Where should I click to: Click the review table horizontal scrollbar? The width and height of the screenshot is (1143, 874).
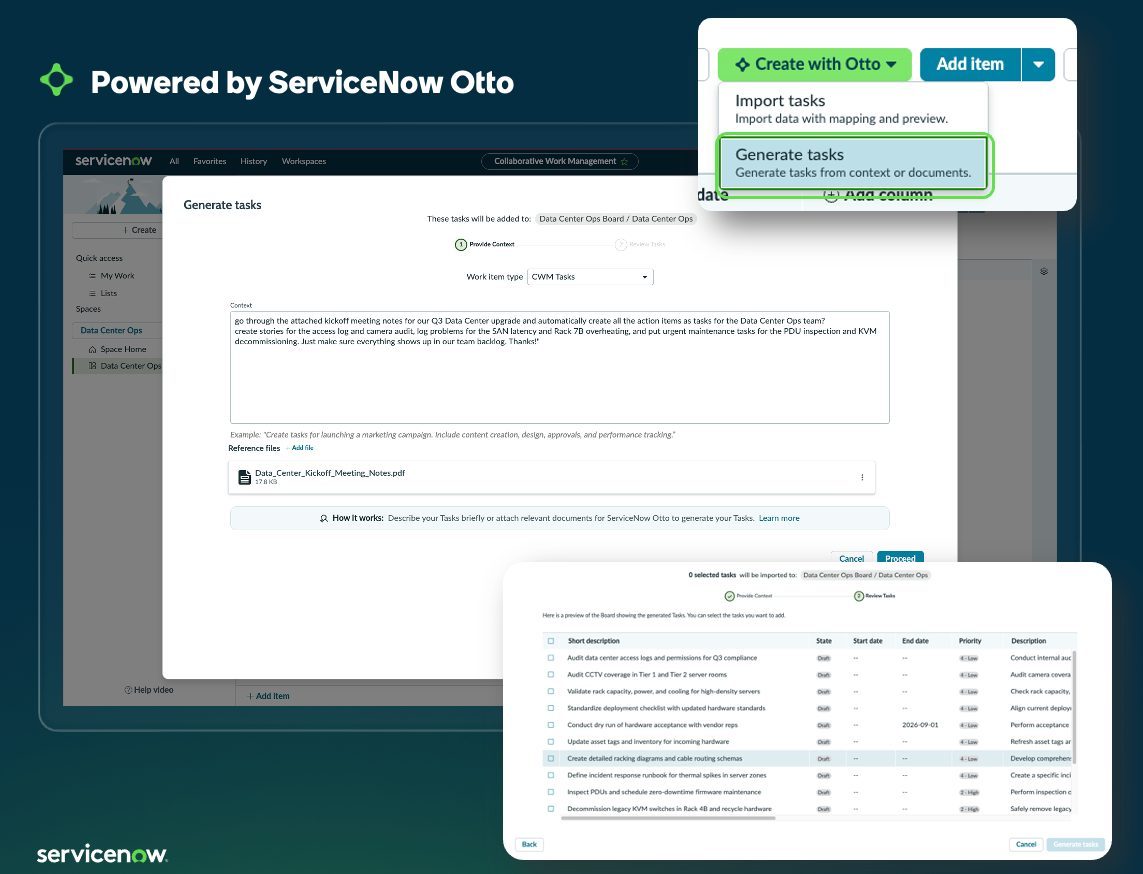pyautogui.click(x=668, y=818)
